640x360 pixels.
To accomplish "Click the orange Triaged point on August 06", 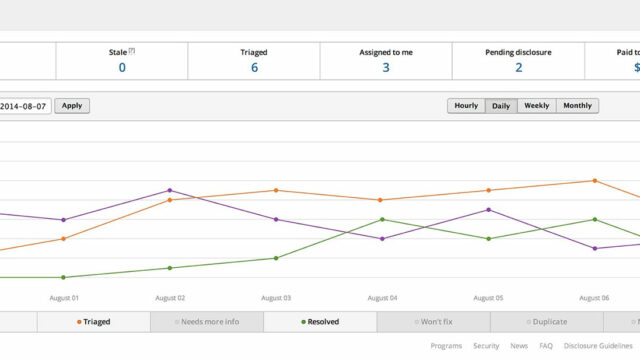I will 595,181.
